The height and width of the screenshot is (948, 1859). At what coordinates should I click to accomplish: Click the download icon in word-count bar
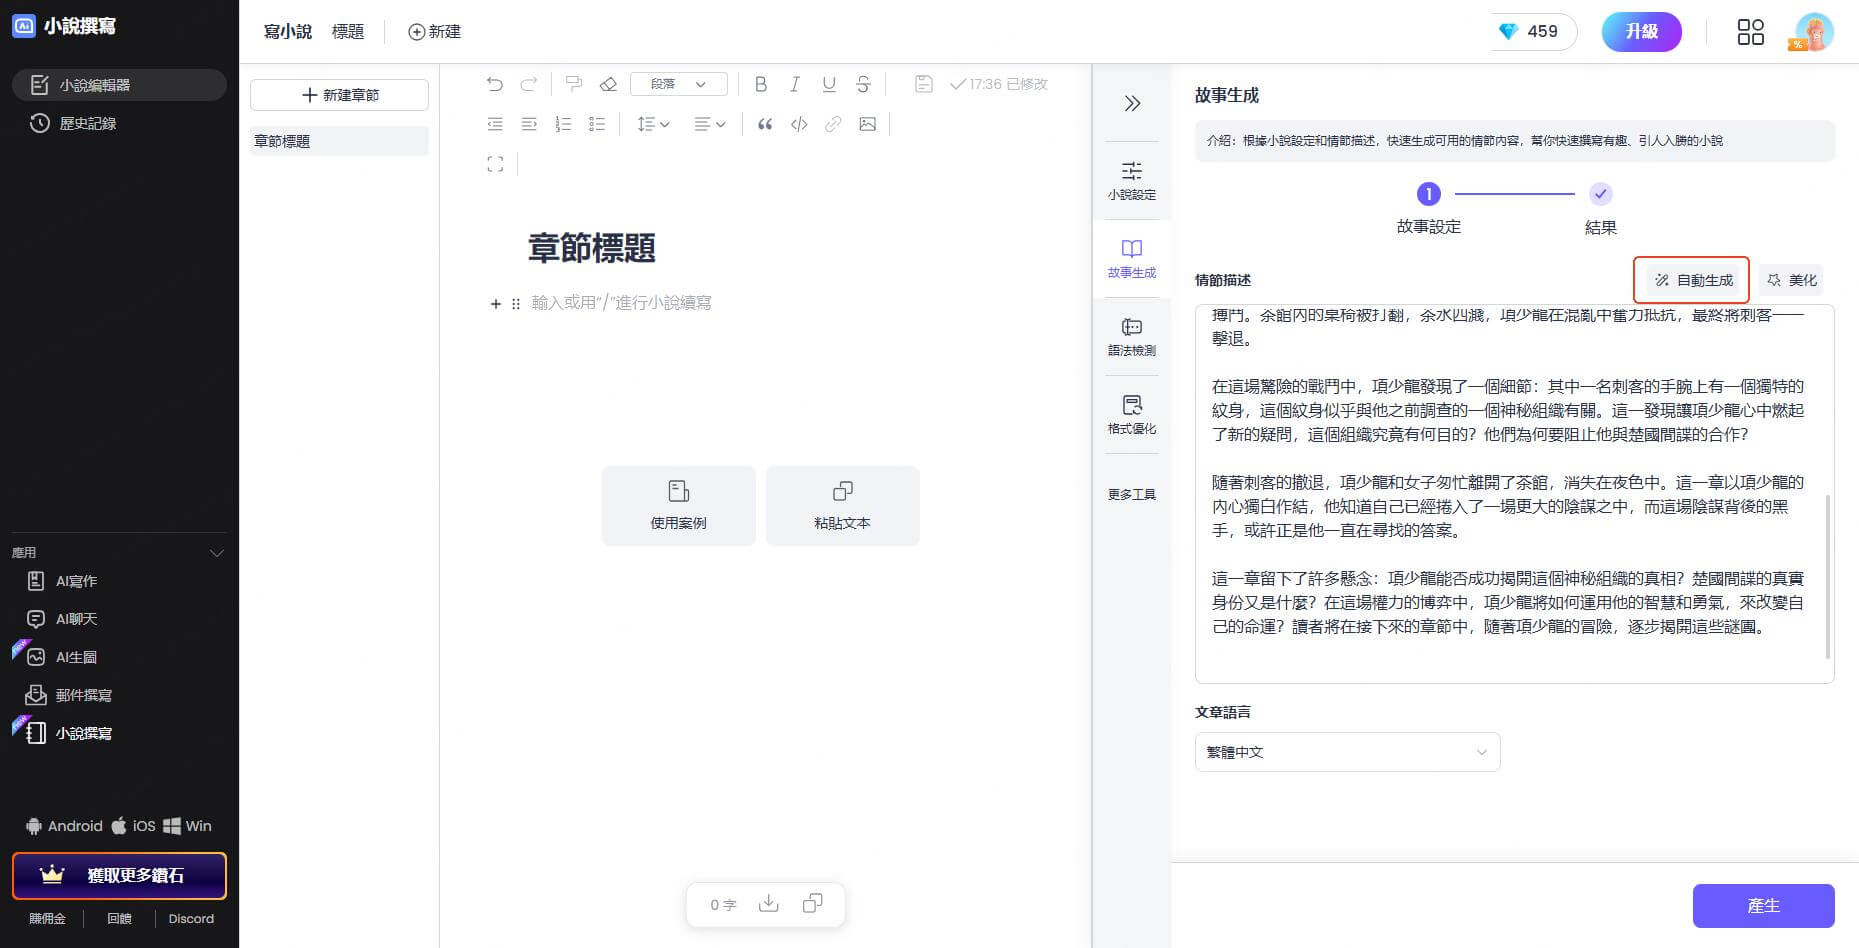(x=768, y=903)
